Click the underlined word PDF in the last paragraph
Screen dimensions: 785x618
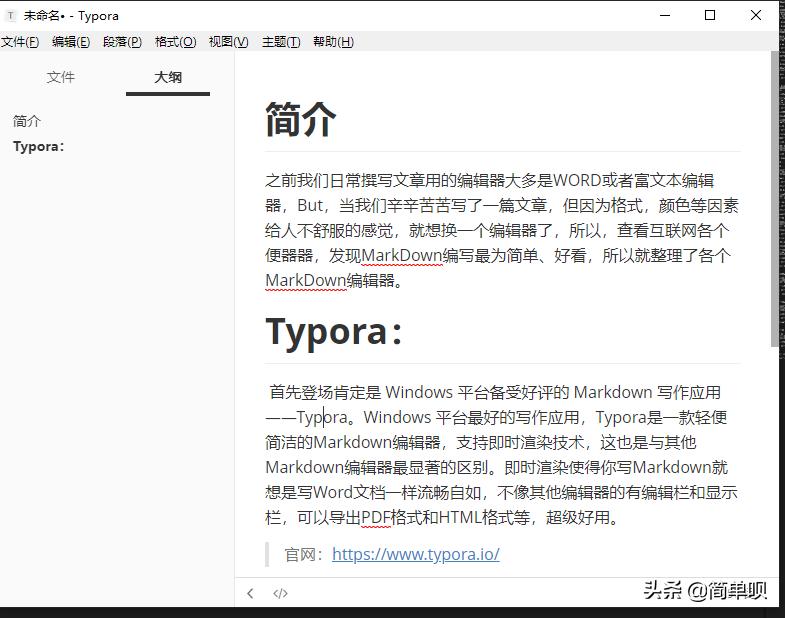click(x=375, y=517)
